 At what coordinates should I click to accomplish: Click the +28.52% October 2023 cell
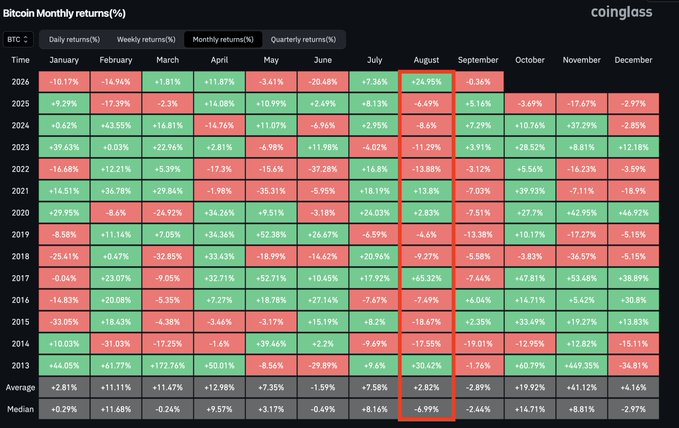click(530, 147)
